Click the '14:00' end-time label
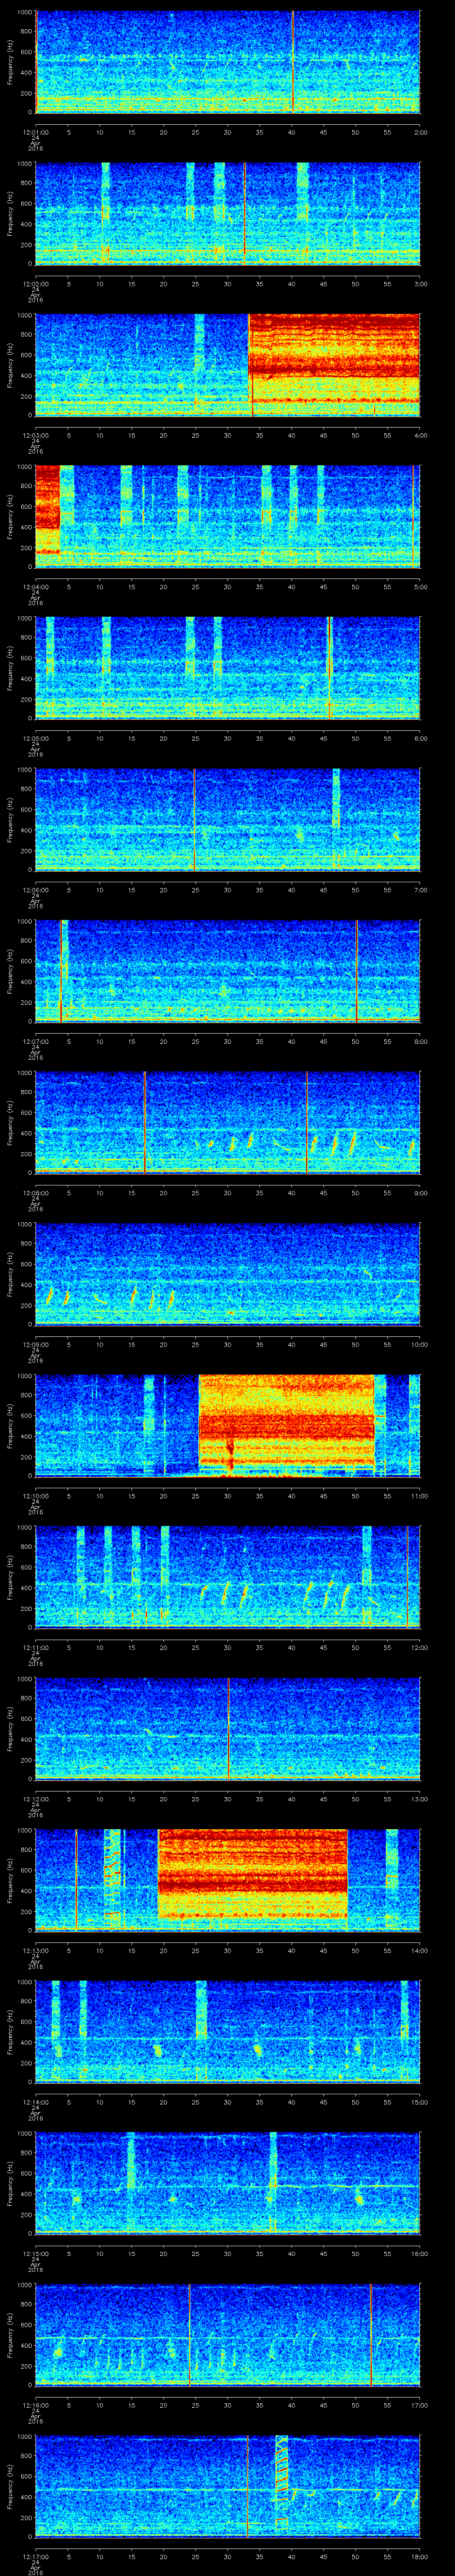The image size is (455, 2576). click(419, 1950)
